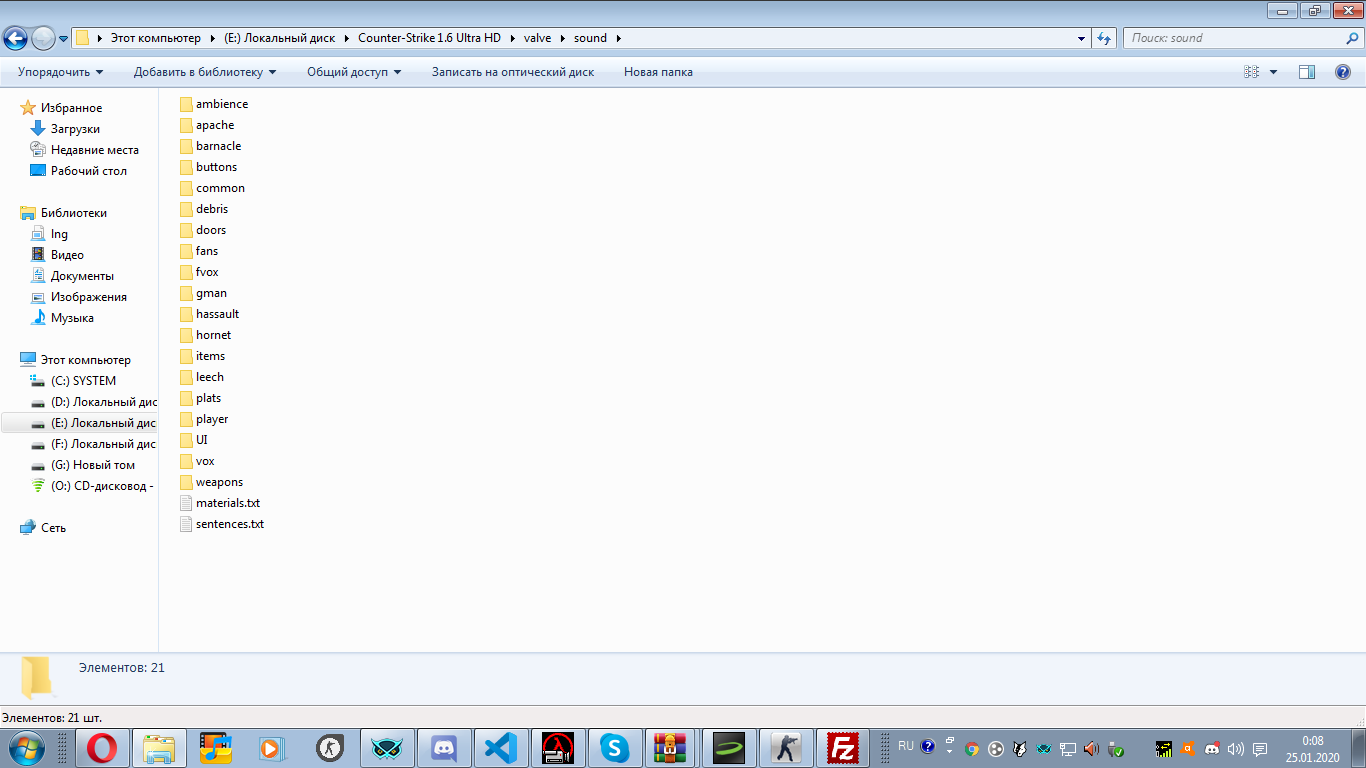Select Рабочий стол in the sidebar
This screenshot has width=1366, height=768.
click(89, 171)
